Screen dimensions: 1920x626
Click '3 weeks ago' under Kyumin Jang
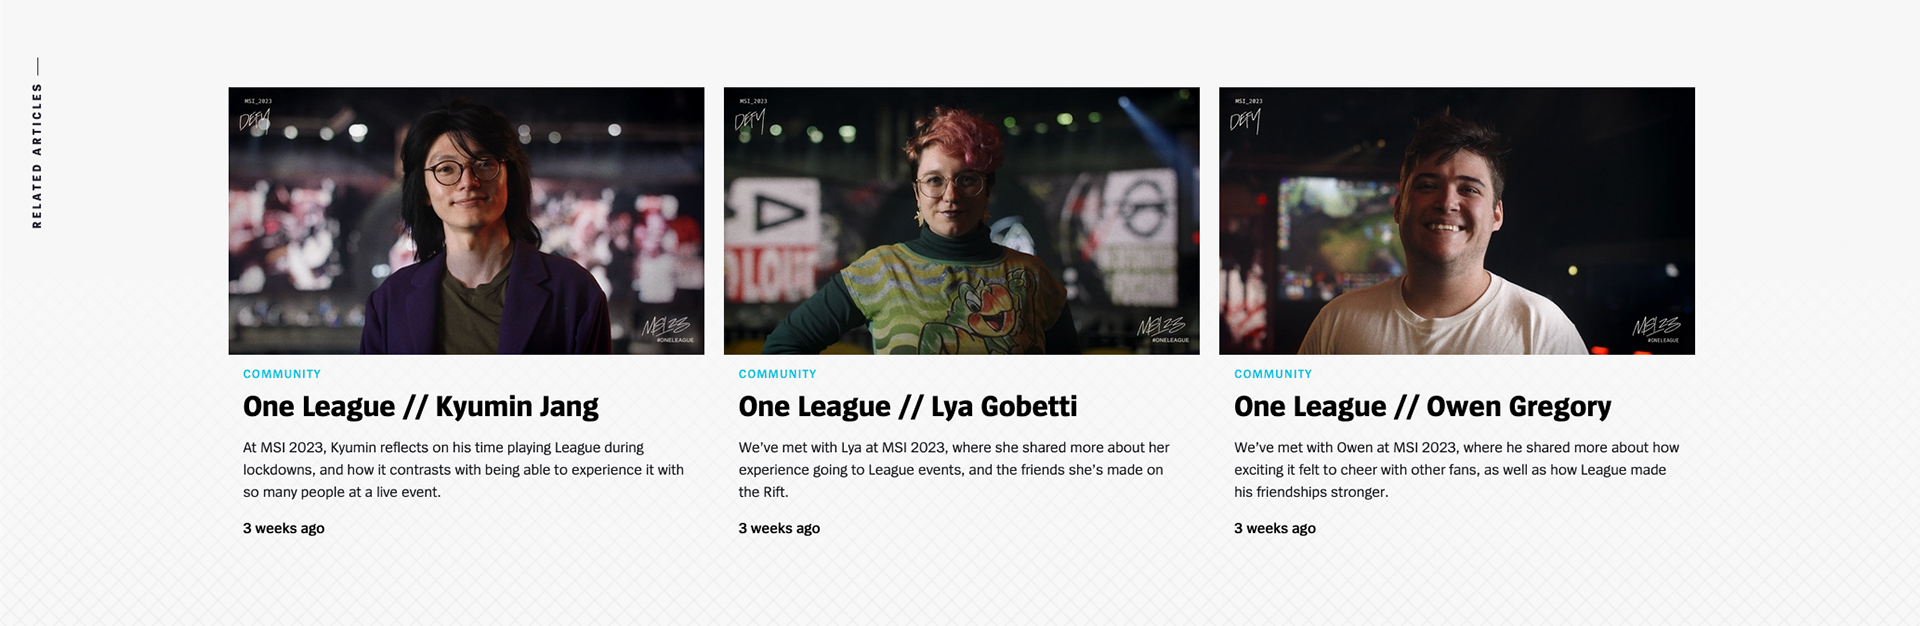click(x=284, y=528)
